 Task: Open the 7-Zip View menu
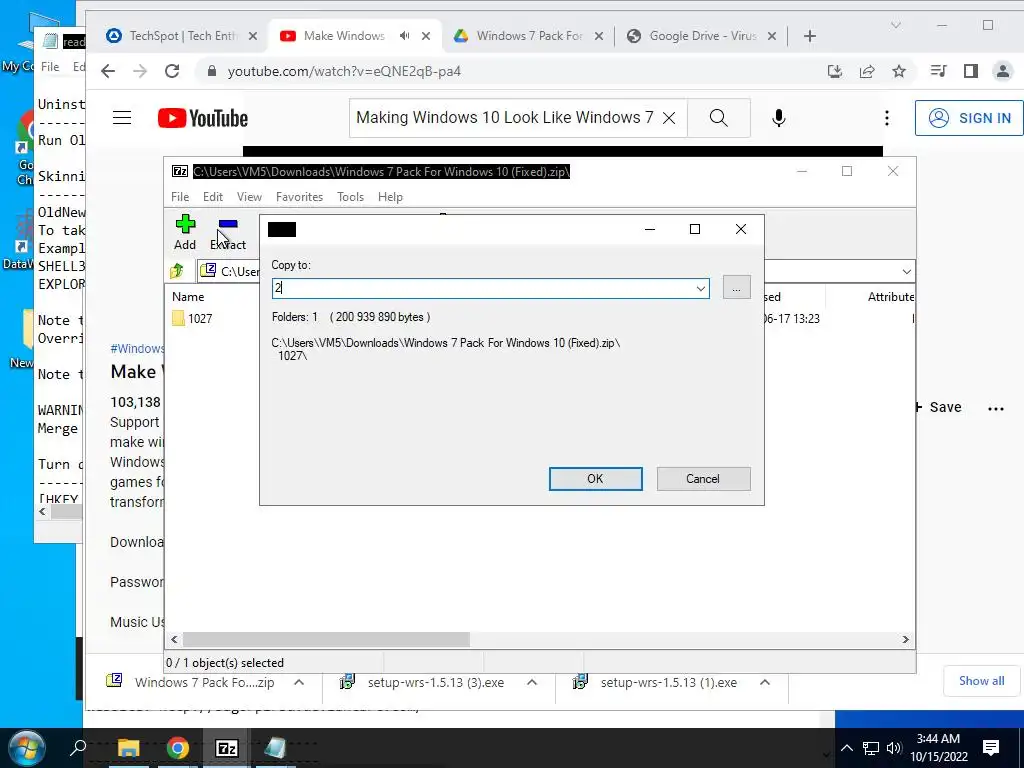click(249, 197)
